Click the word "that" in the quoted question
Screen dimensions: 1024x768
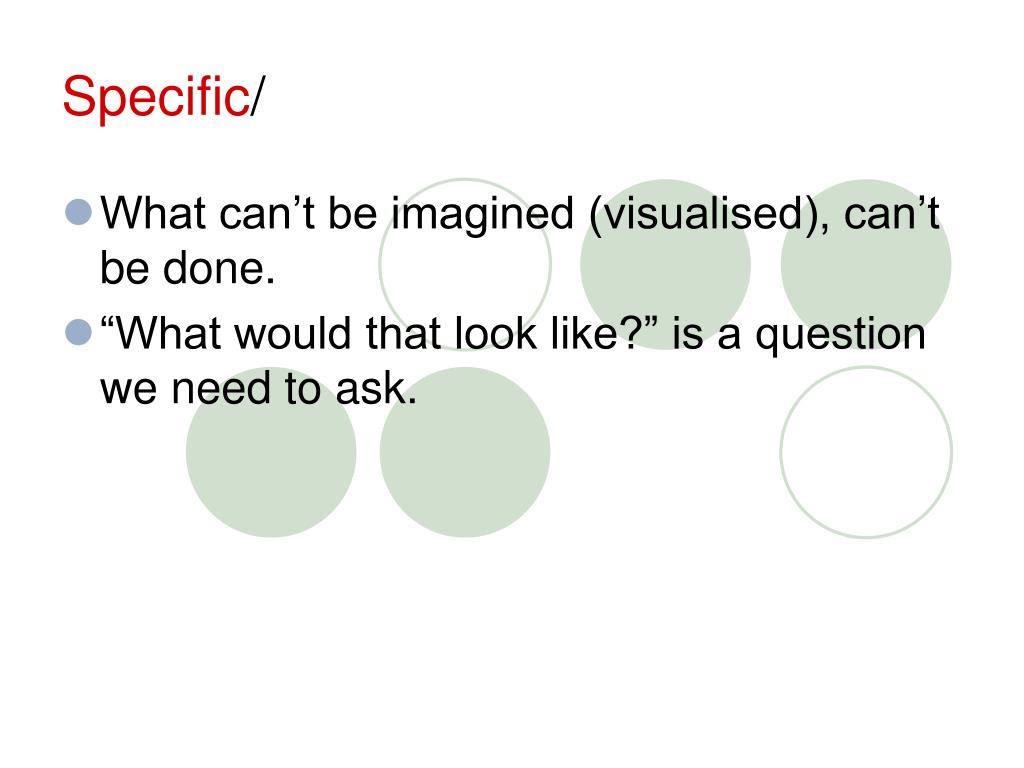click(x=403, y=333)
